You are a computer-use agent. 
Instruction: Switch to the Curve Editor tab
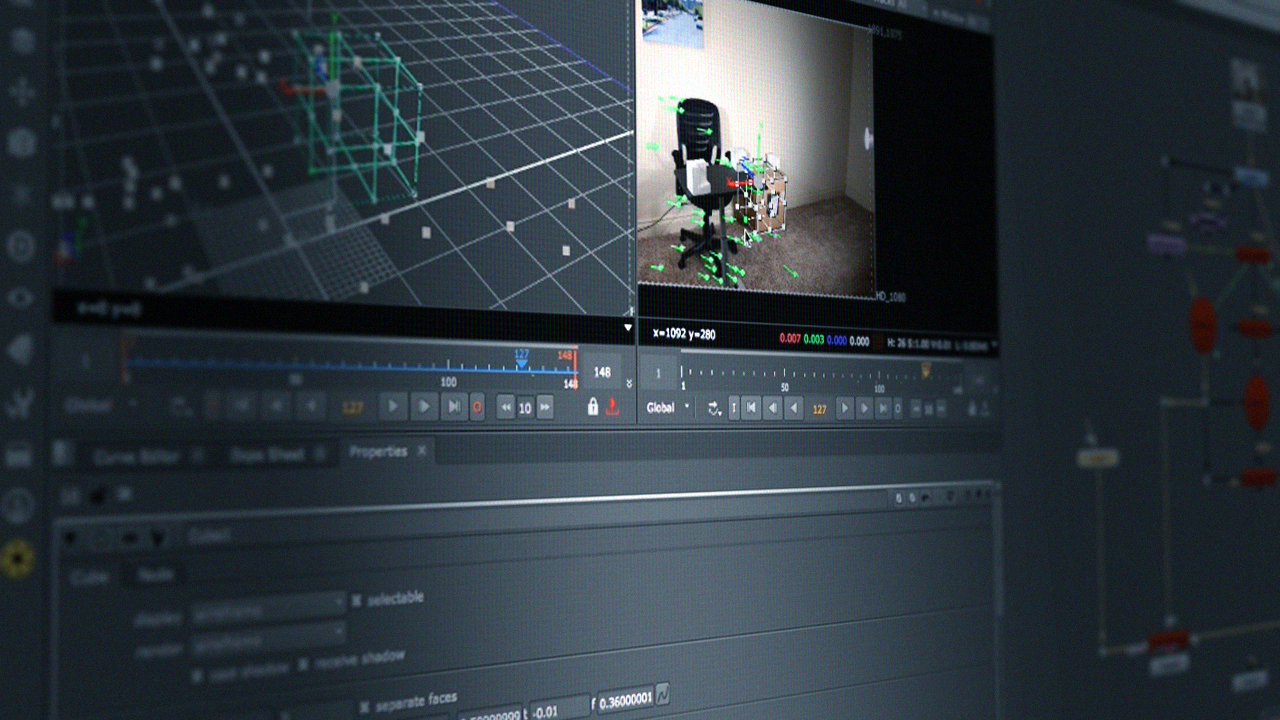[137, 457]
